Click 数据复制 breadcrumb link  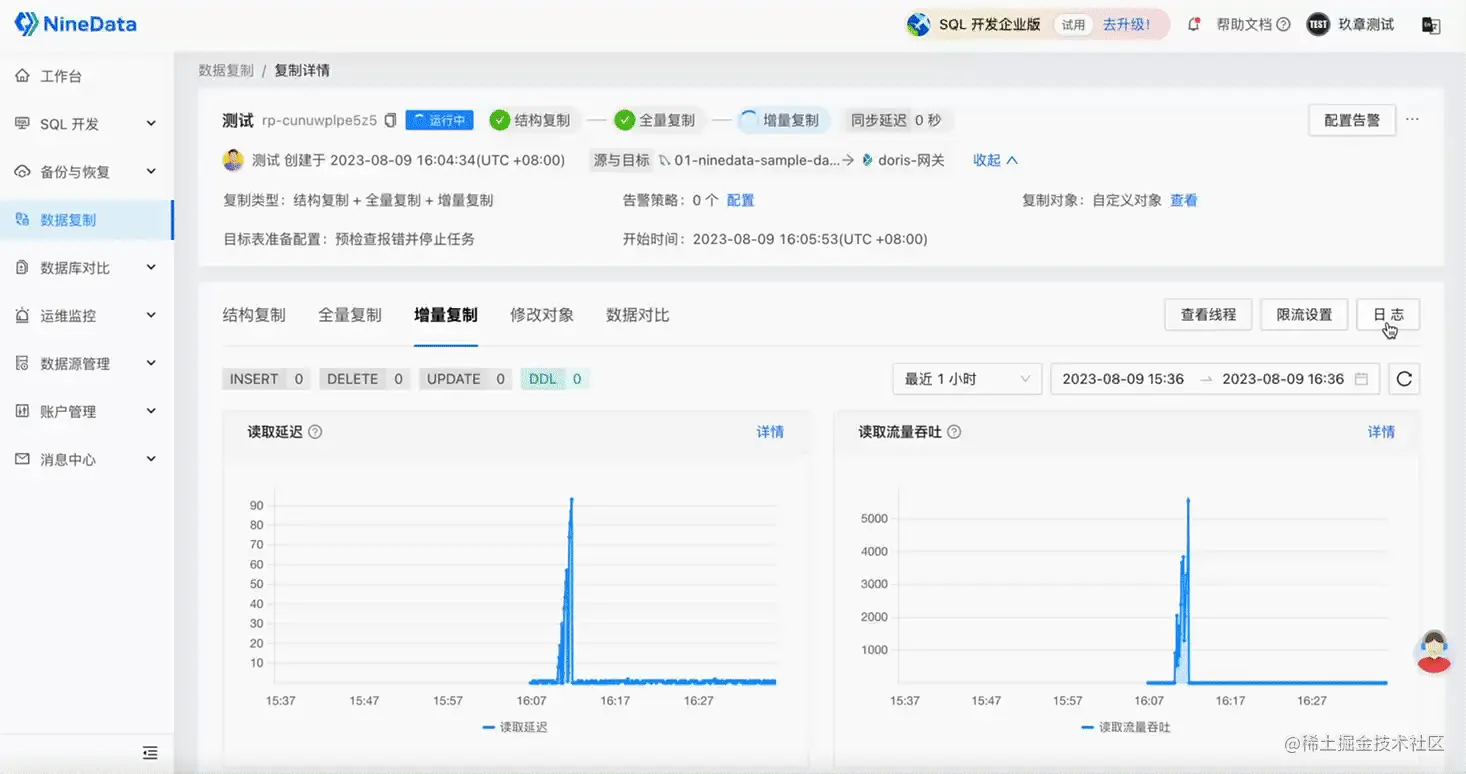pos(226,71)
